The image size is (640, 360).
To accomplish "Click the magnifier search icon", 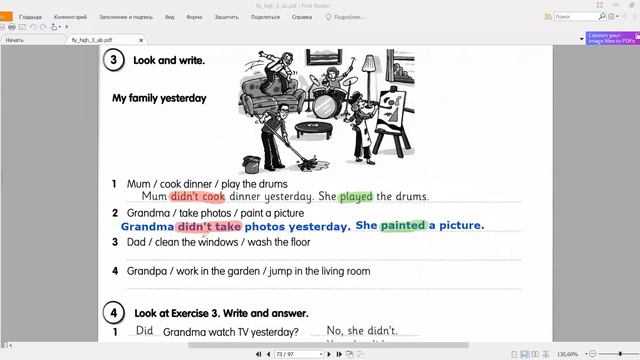I will click(x=602, y=16).
